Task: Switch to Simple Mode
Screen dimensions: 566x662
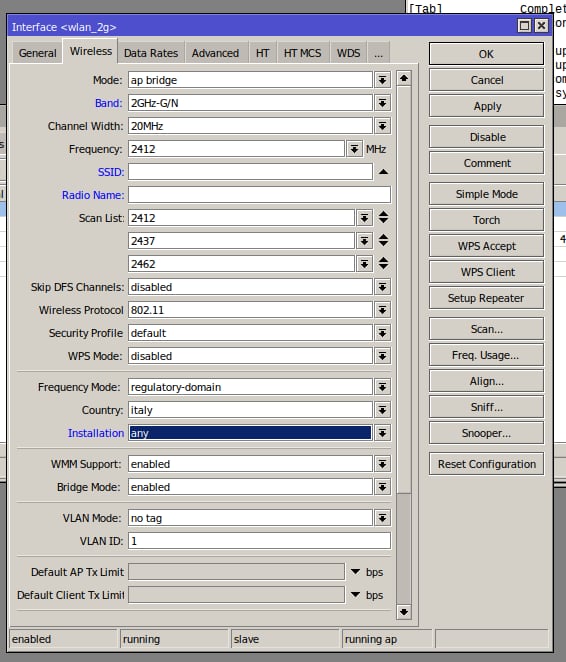Action: [486, 194]
